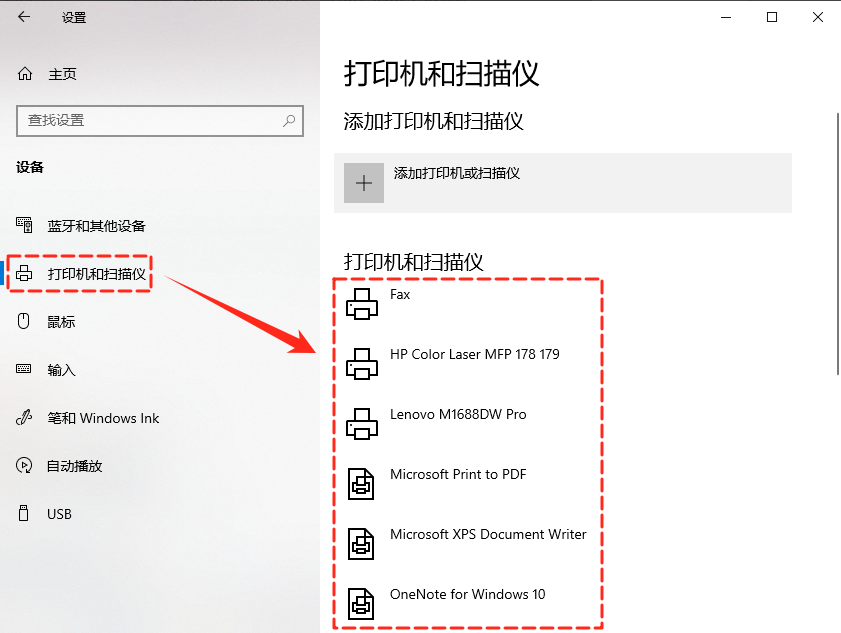Maximize the 设置 window

772,17
